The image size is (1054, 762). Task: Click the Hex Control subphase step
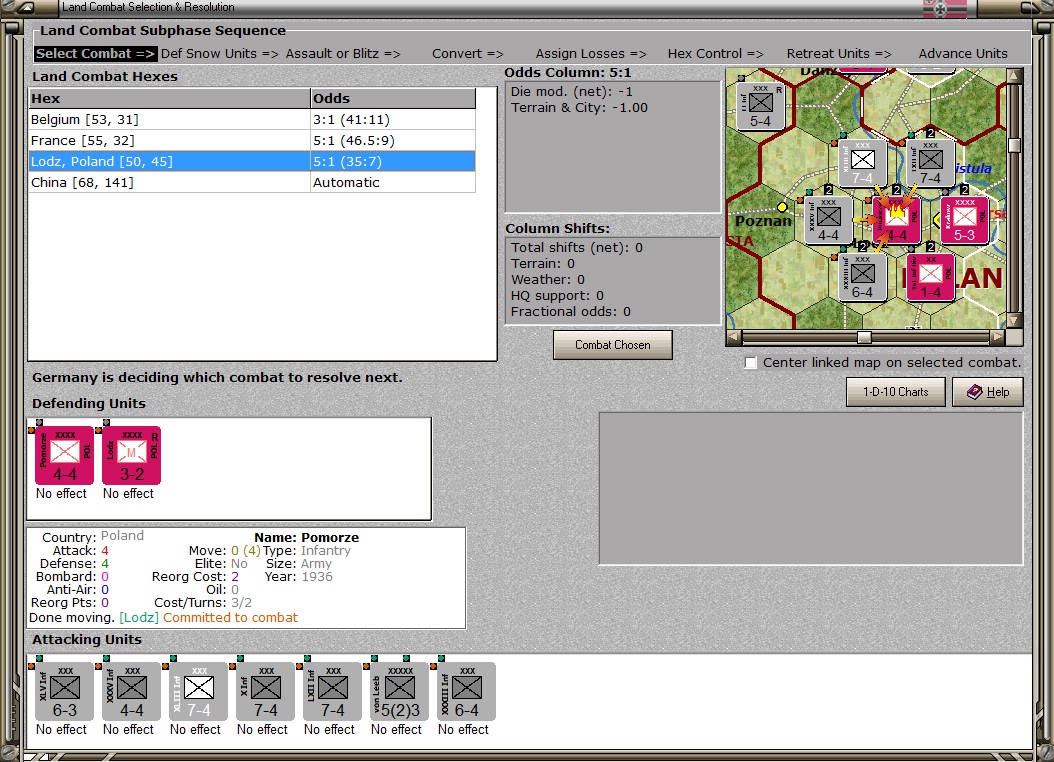(715, 54)
